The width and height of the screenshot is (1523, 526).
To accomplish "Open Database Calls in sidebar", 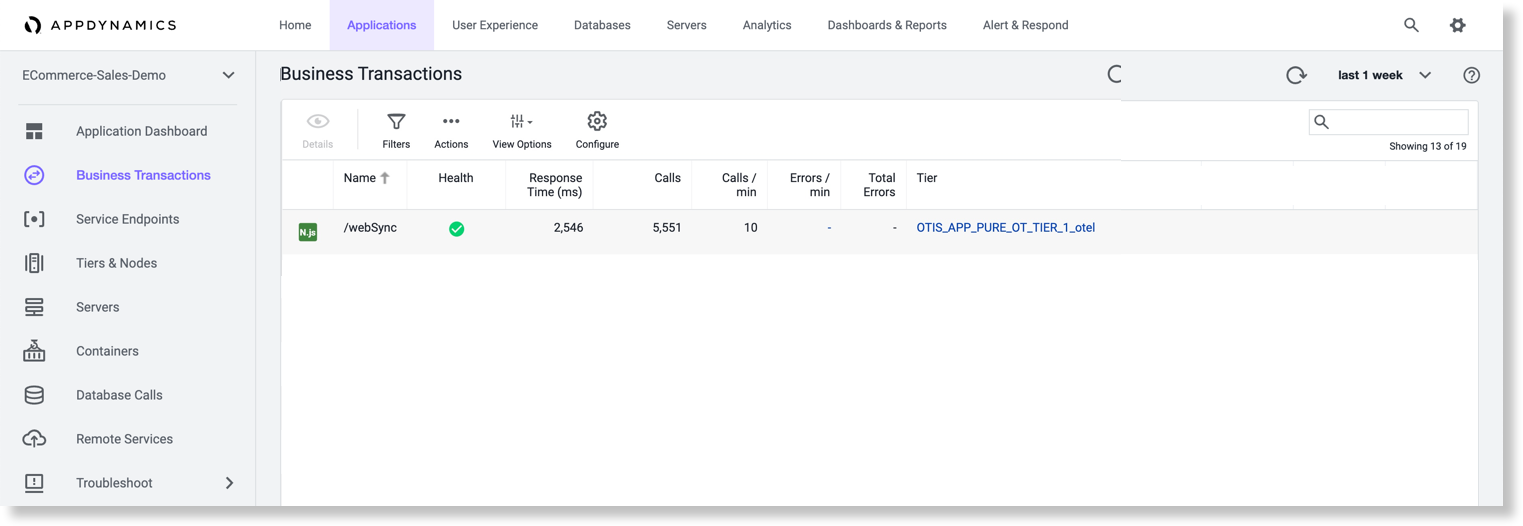I will [x=119, y=395].
